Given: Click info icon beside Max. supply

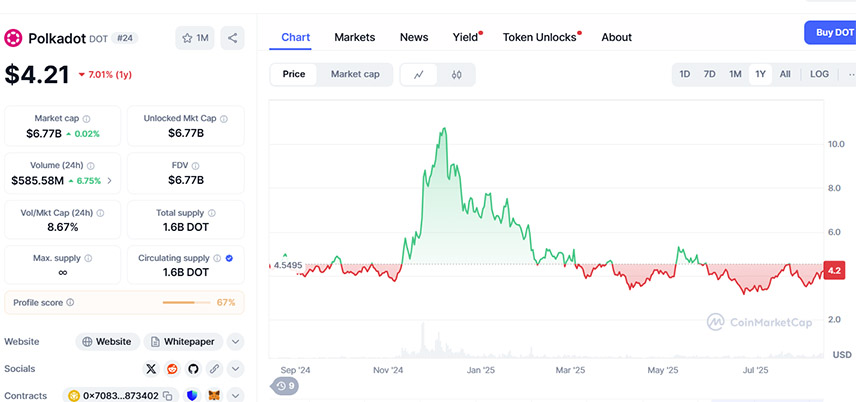Looking at the screenshot, I should click(x=88, y=258).
